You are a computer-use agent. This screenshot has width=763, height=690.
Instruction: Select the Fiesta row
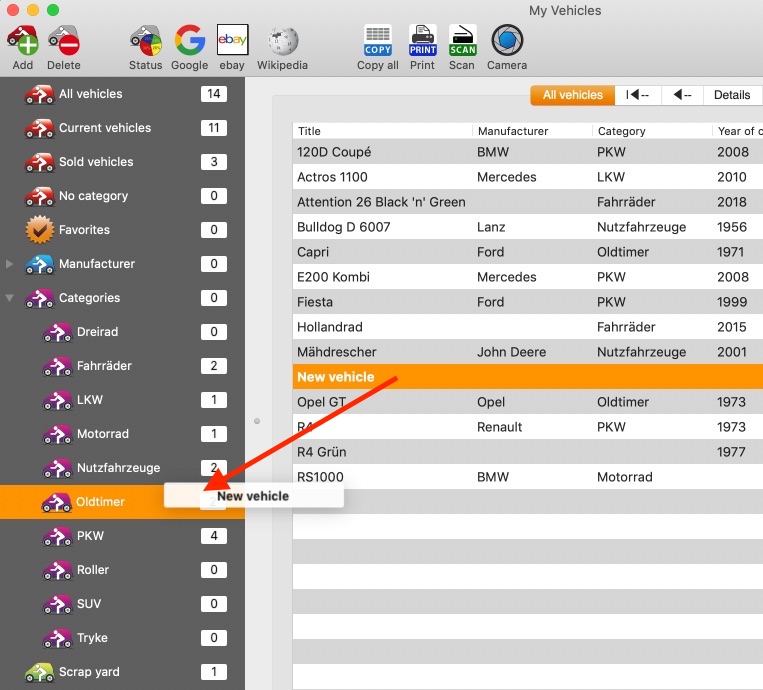tap(528, 302)
